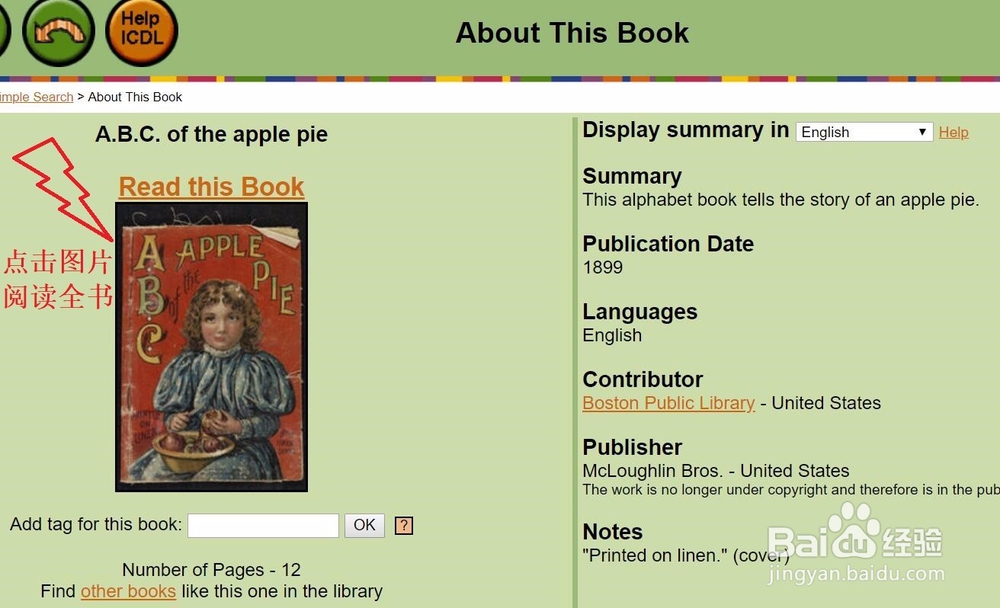This screenshot has height=608, width=1000.
Task: Go to Simple Search breadcrumb link
Action: click(x=36, y=97)
